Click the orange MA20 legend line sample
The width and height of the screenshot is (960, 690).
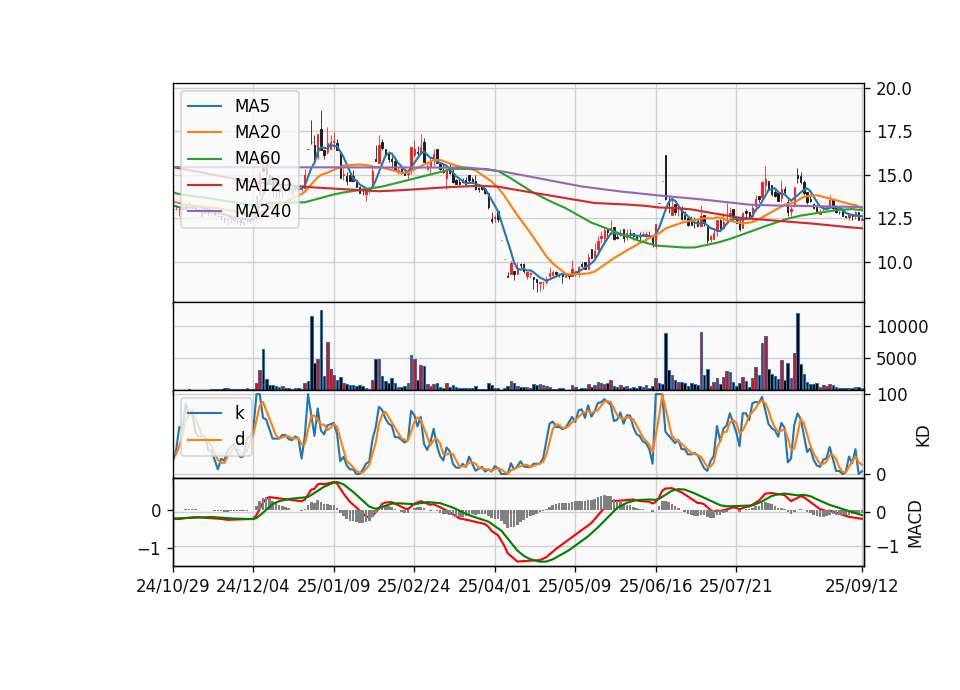204,132
